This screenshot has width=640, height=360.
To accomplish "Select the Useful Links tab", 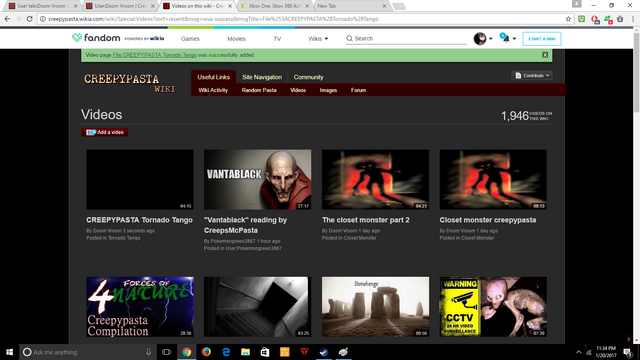I will click(213, 77).
